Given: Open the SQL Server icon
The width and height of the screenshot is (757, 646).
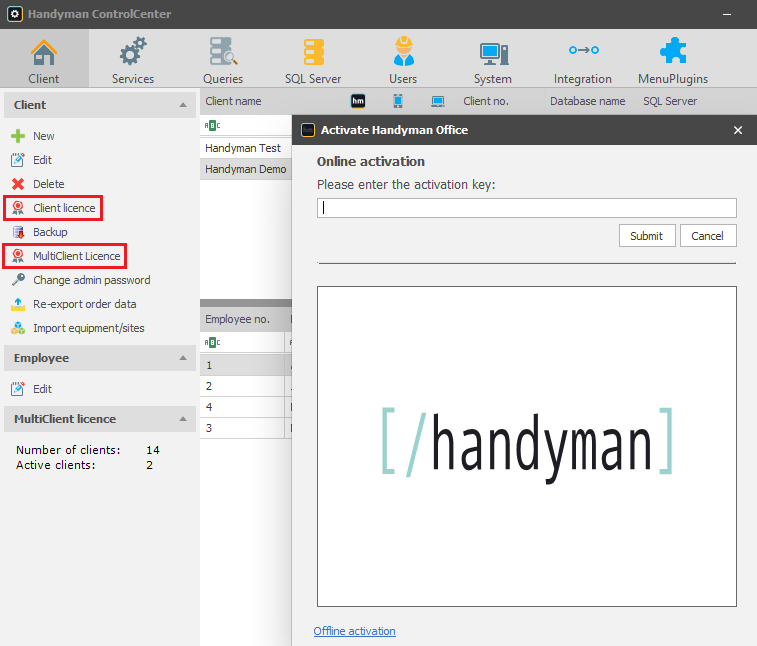Looking at the screenshot, I should tap(313, 52).
